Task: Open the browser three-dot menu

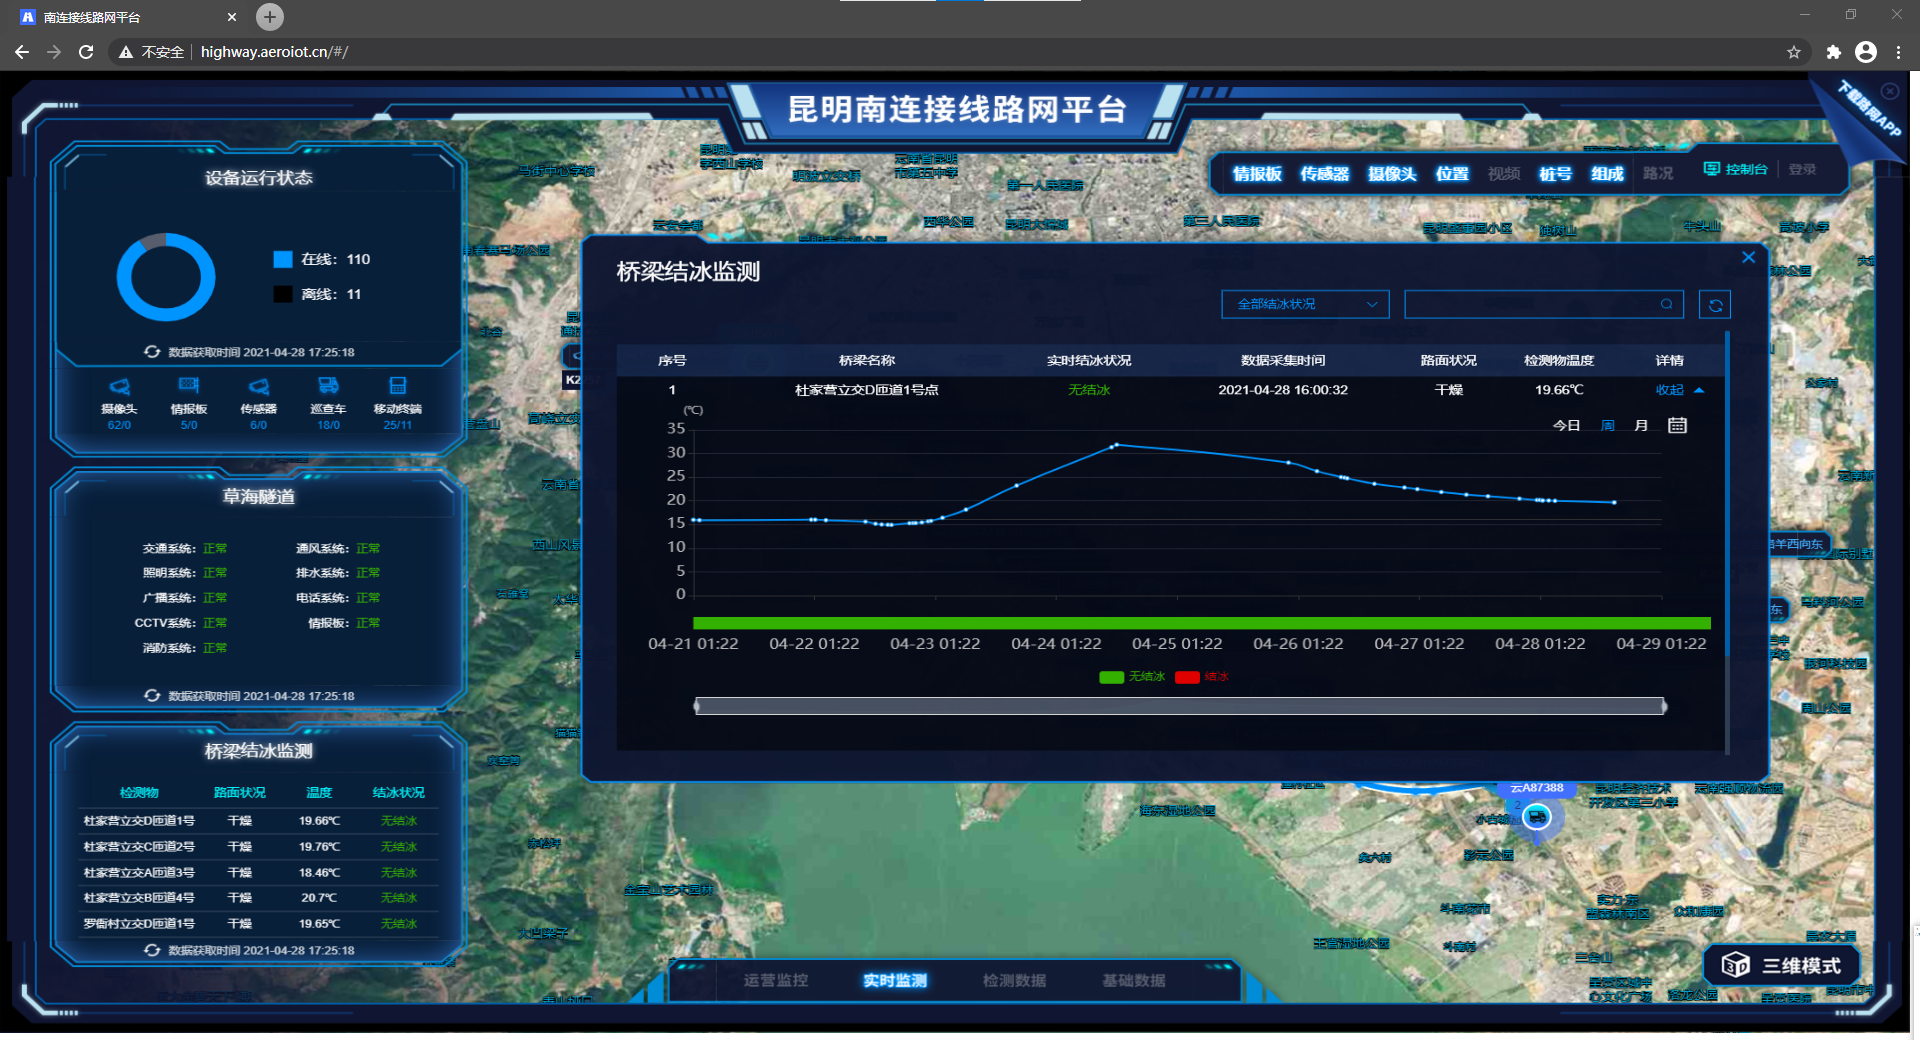Action: coord(1898,52)
